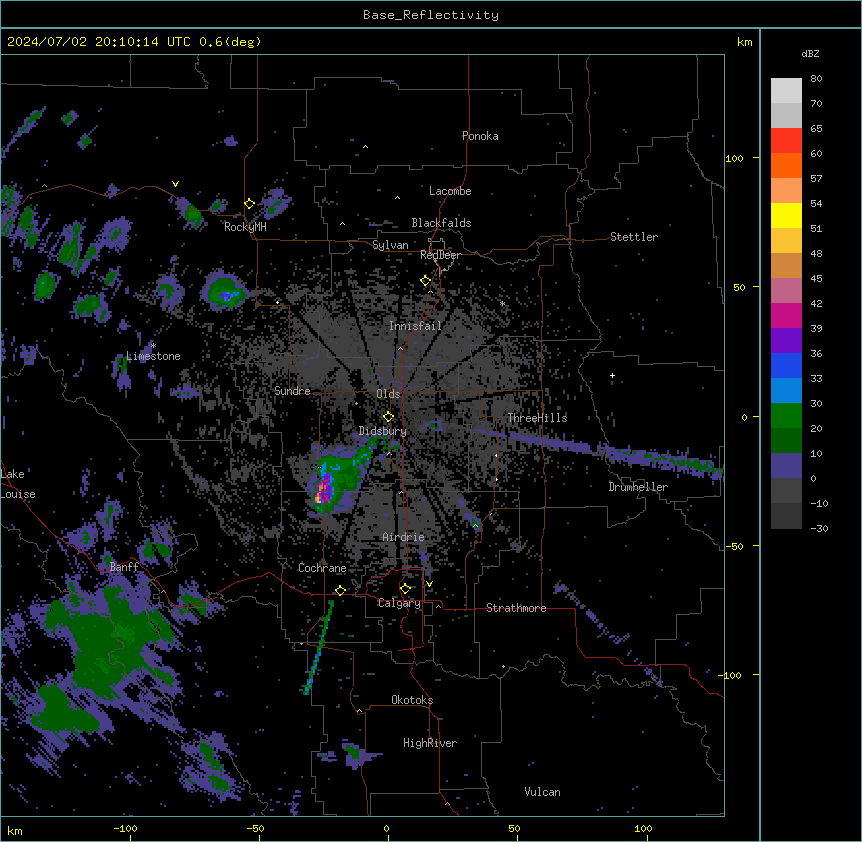
Task: Click the Sylvan label
Action: (x=390, y=245)
